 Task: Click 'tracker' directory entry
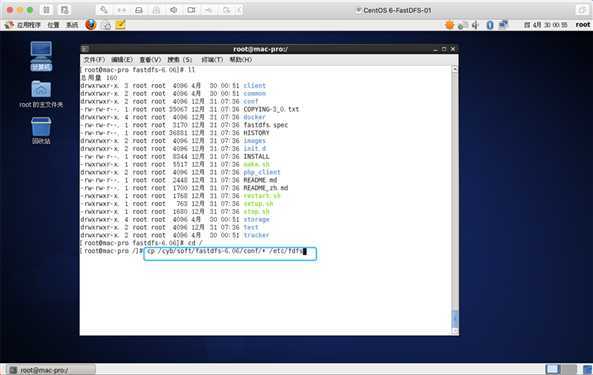tap(256, 235)
